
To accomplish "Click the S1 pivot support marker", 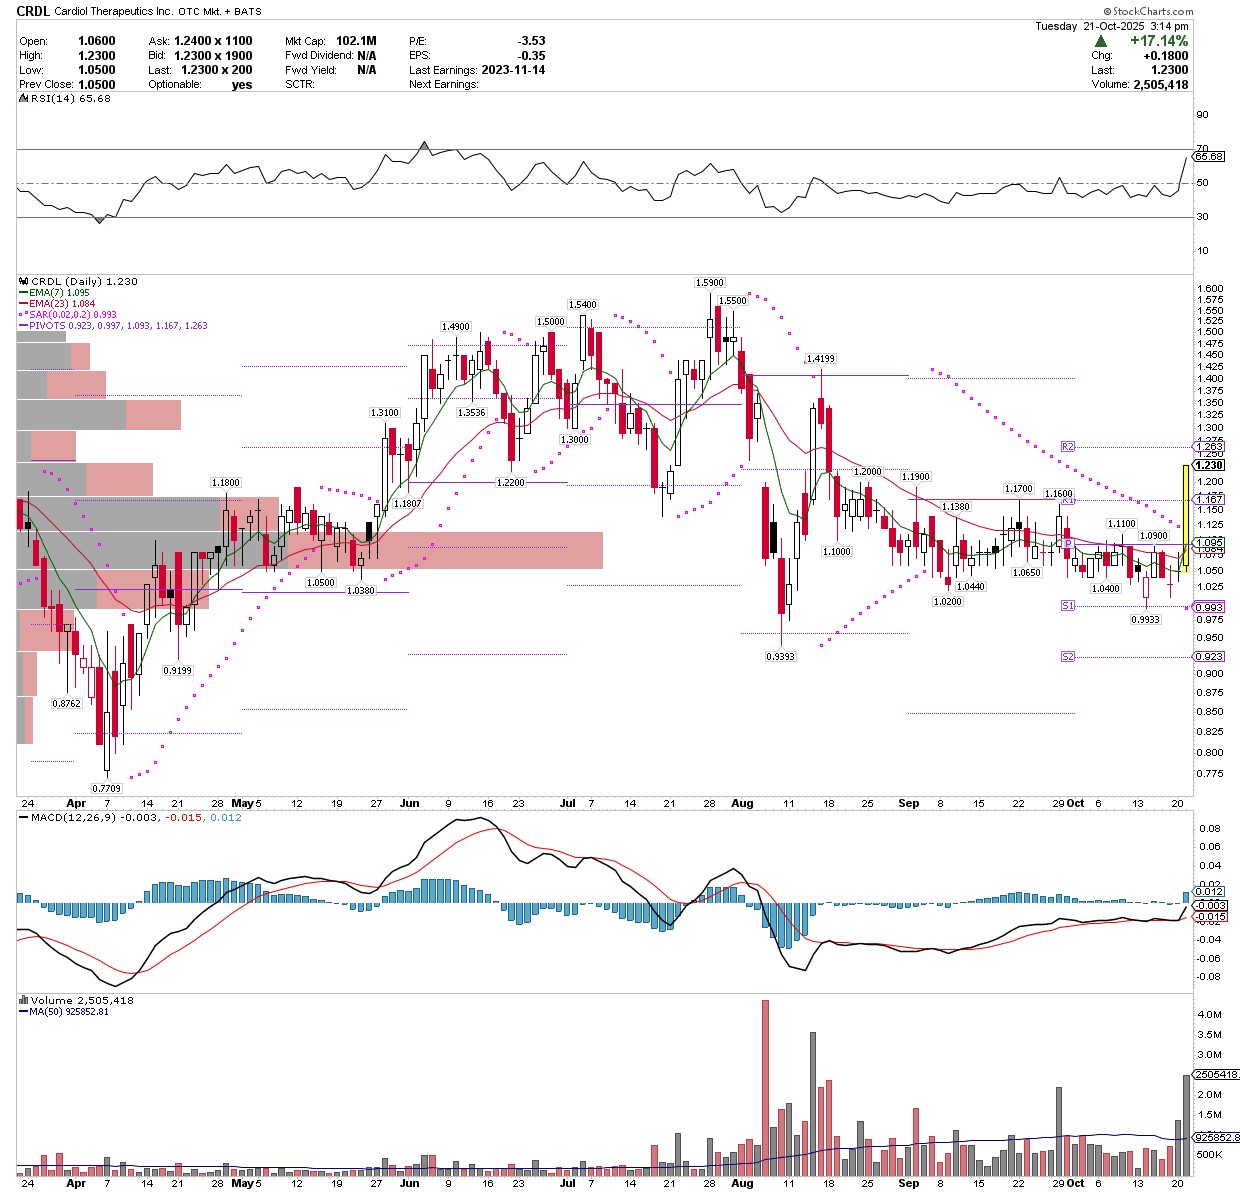I will click(1067, 606).
